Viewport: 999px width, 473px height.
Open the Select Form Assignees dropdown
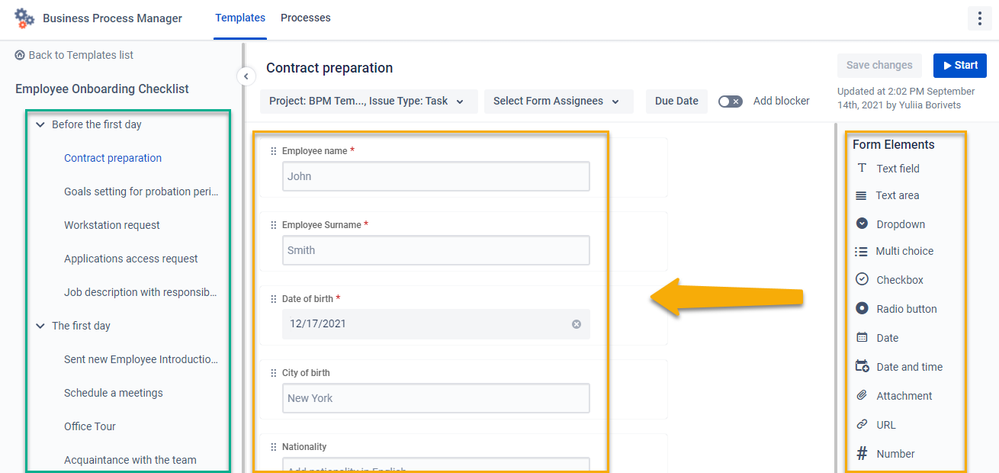(x=559, y=101)
